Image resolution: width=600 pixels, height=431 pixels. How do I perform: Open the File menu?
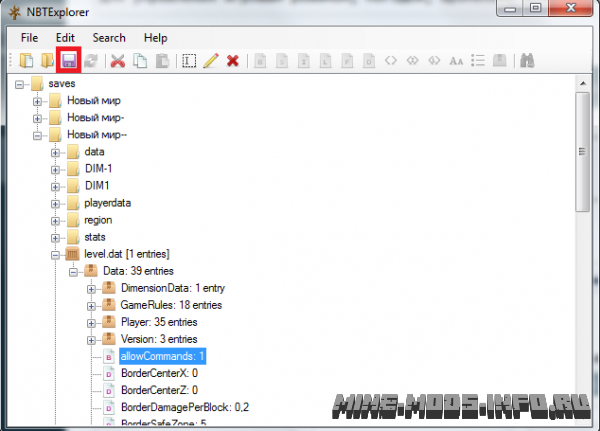pyautogui.click(x=29, y=38)
